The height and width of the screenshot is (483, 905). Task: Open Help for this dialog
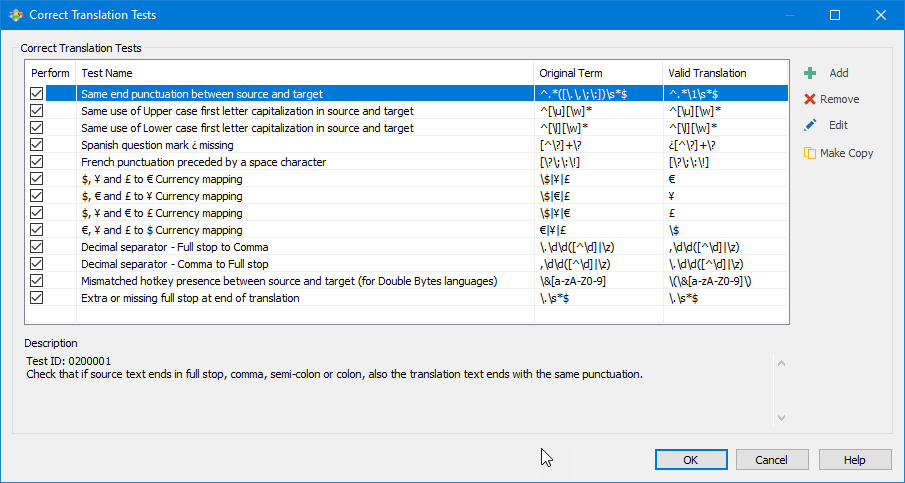(x=854, y=460)
